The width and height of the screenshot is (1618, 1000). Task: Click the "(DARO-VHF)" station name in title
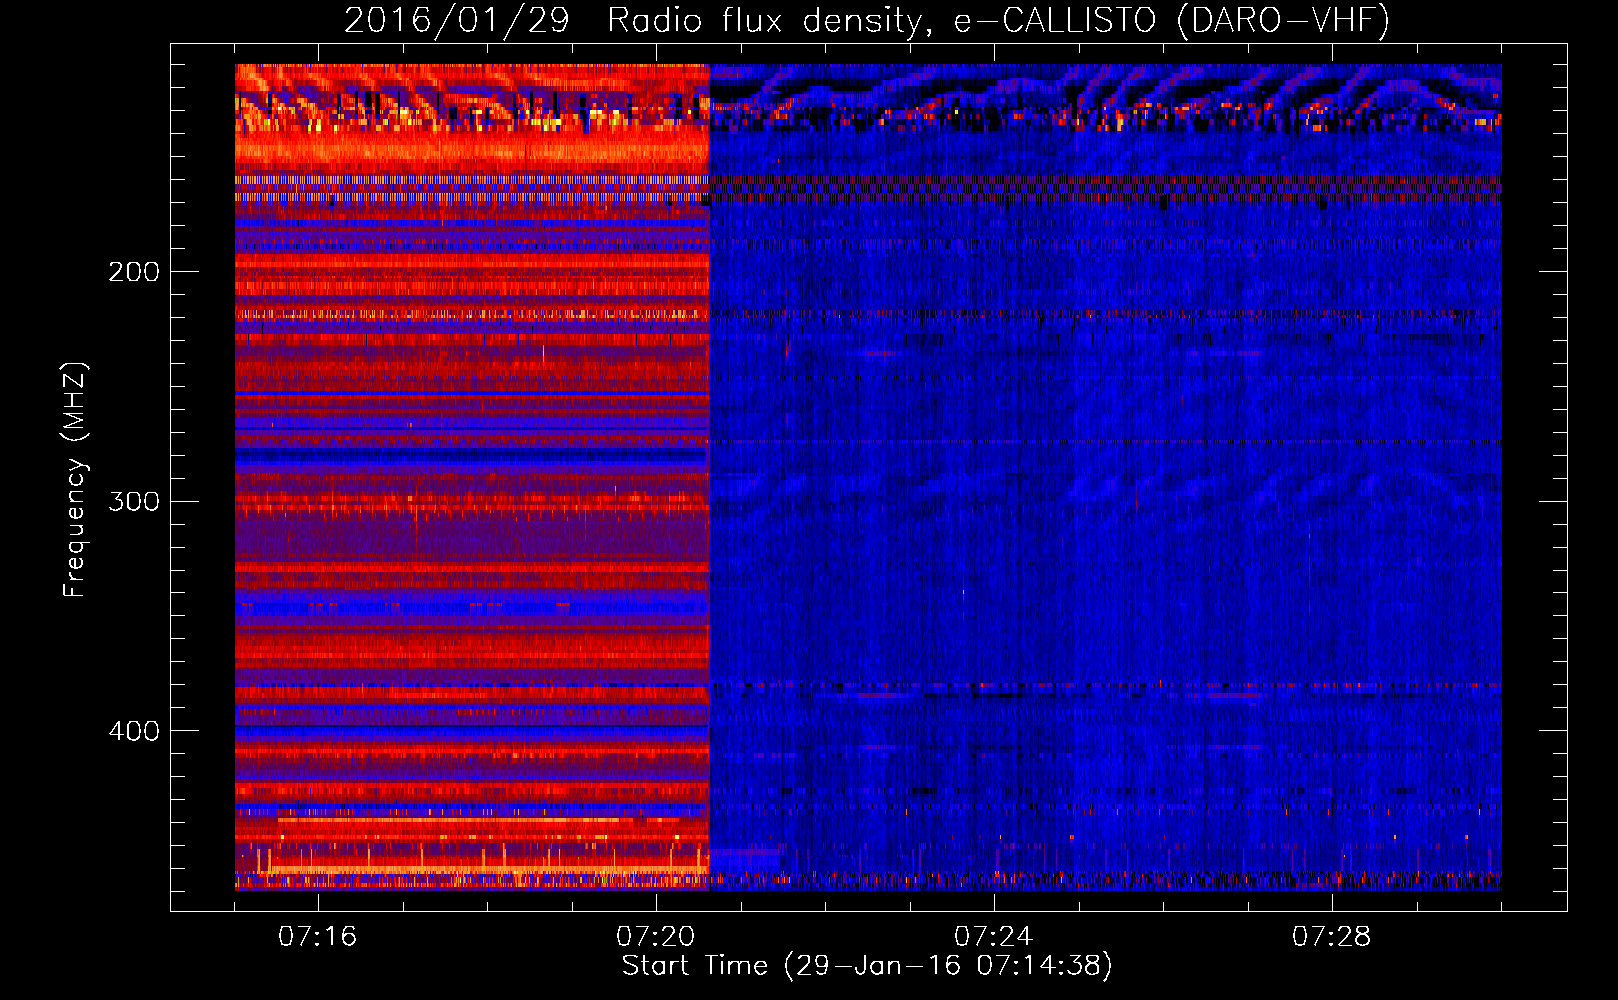1283,20
